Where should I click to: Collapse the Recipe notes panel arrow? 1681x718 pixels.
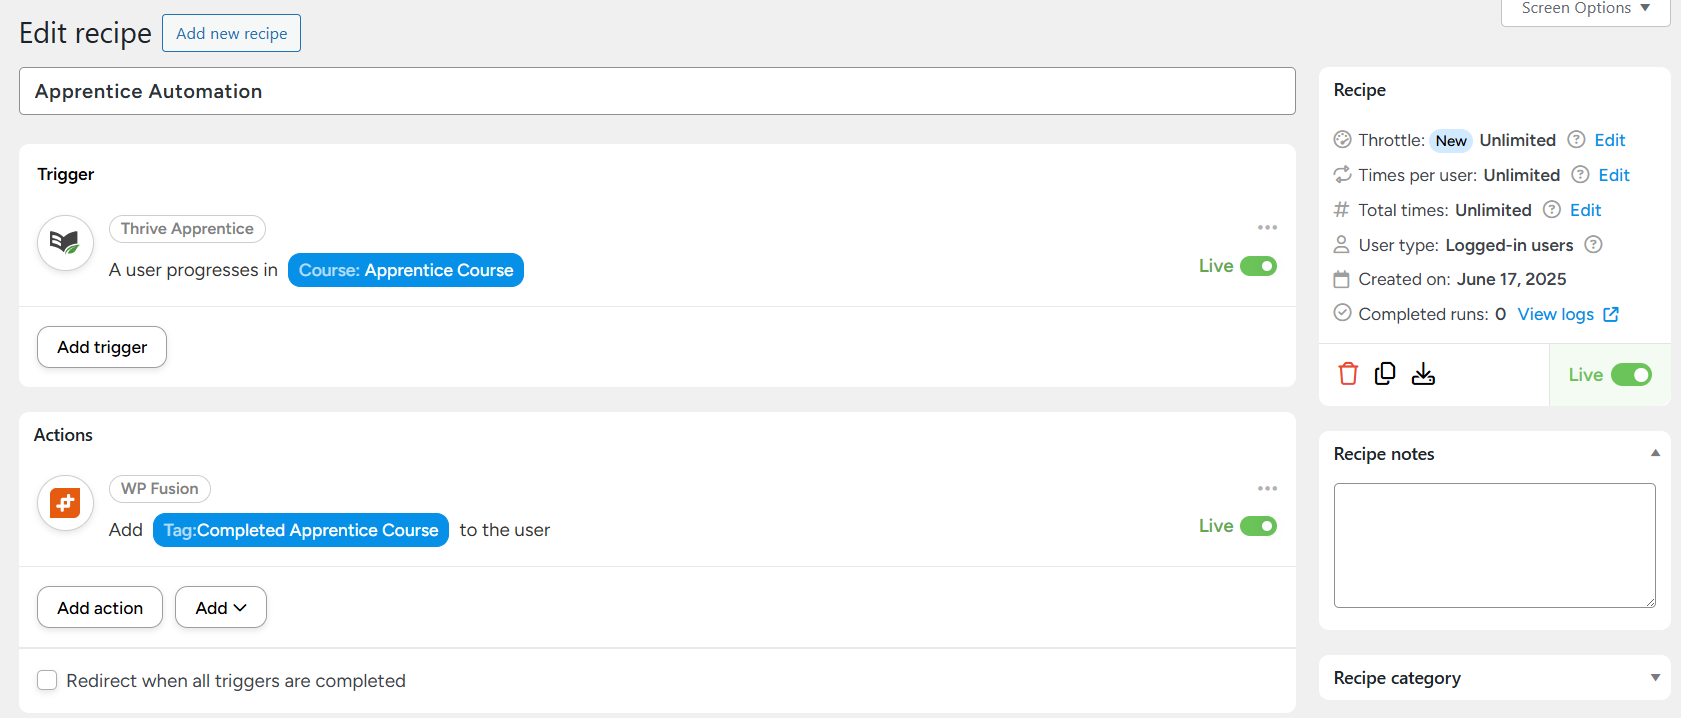(x=1655, y=453)
